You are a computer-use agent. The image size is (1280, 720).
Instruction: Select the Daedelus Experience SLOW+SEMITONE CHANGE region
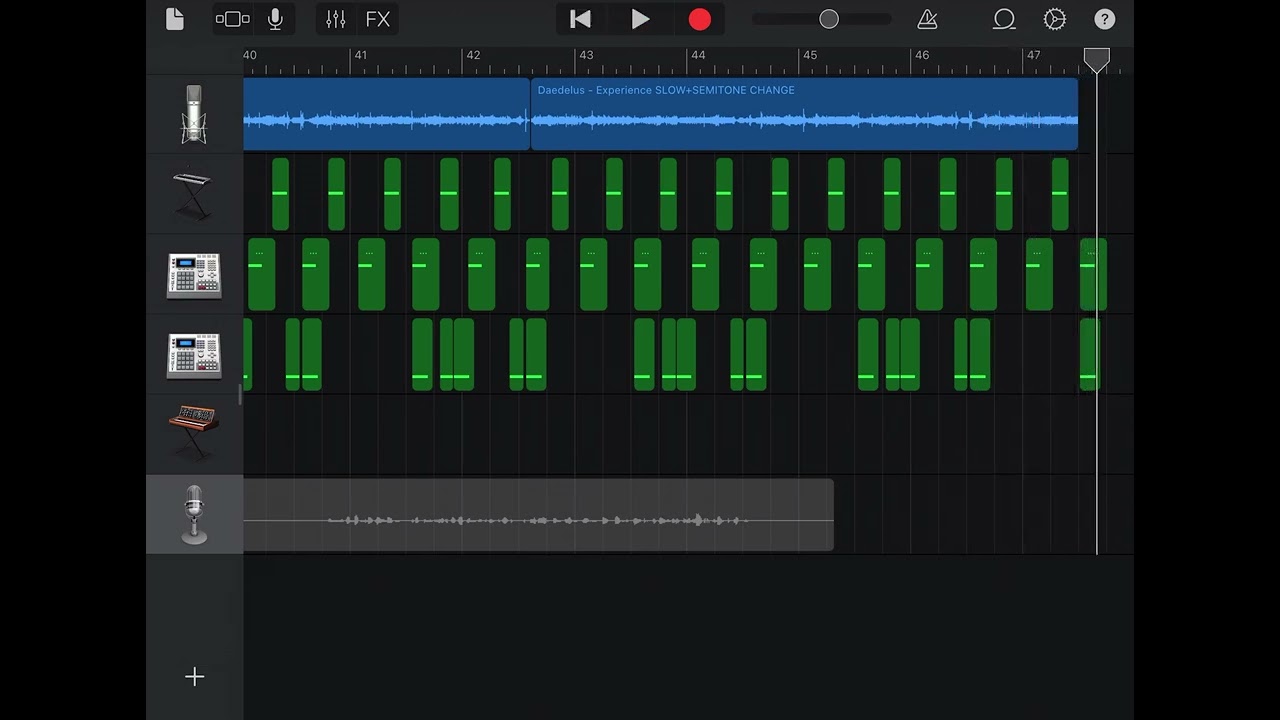[804, 114]
